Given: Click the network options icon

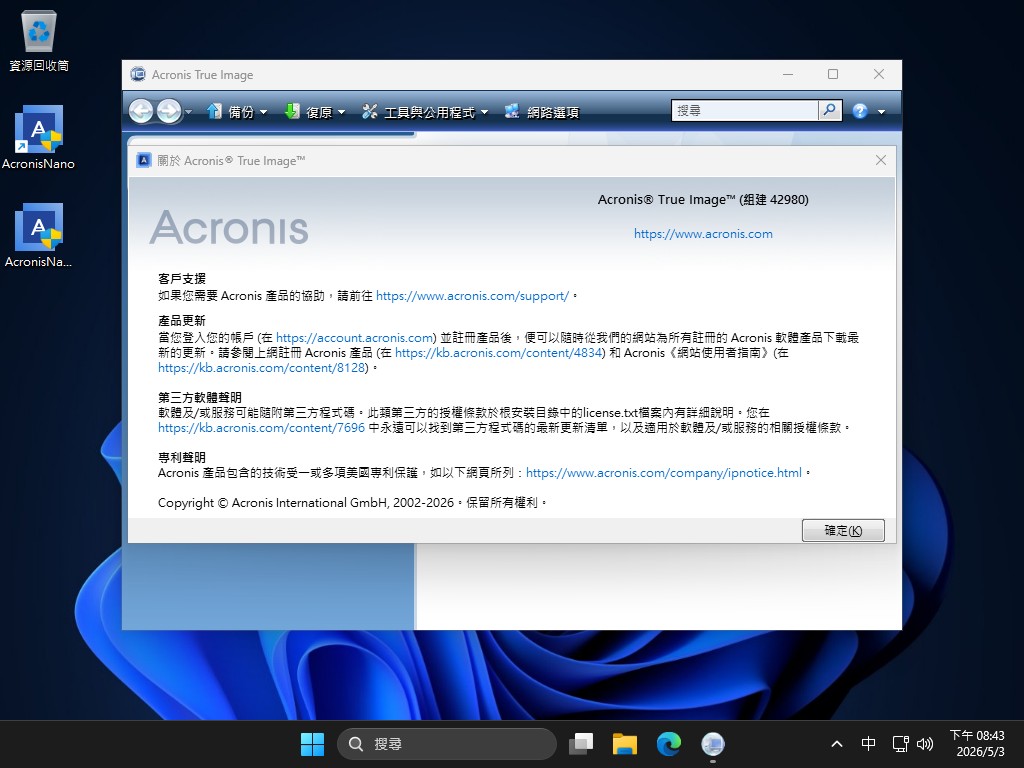Looking at the screenshot, I should tap(512, 111).
